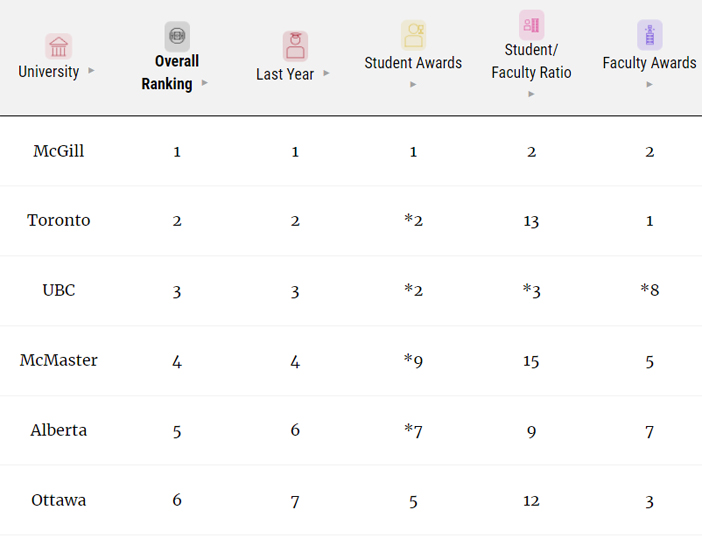Sort by University column arrow
This screenshot has width=702, height=539.
pos(92,72)
